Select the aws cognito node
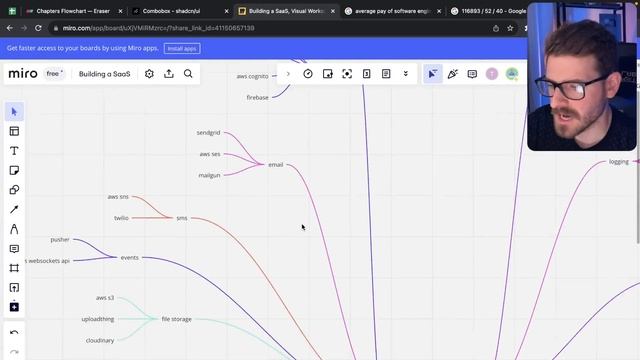The width and height of the screenshot is (640, 360). pos(253,76)
